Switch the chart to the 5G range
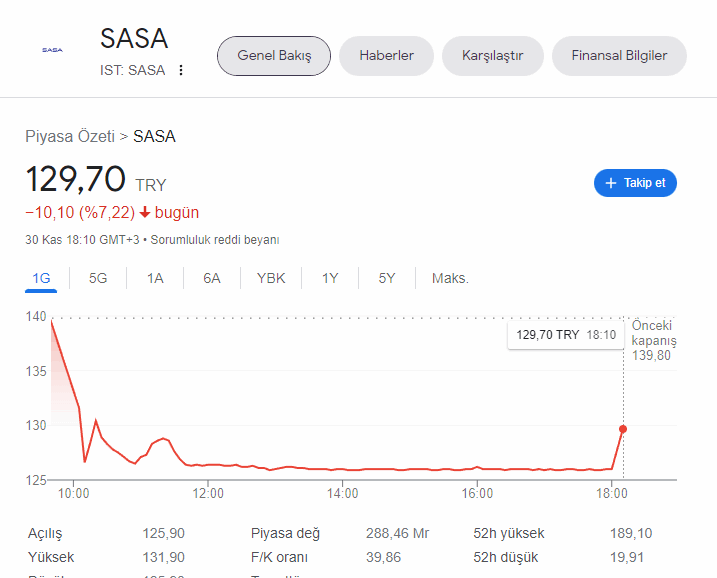This screenshot has height=578, width=717. click(x=98, y=278)
